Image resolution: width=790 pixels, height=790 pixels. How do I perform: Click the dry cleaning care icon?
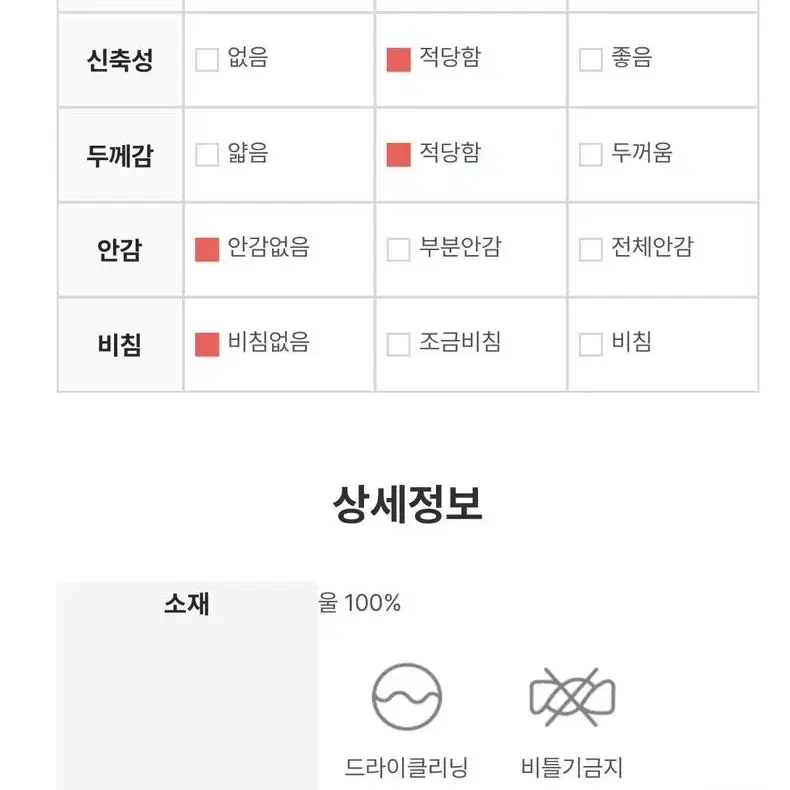[x=407, y=696]
